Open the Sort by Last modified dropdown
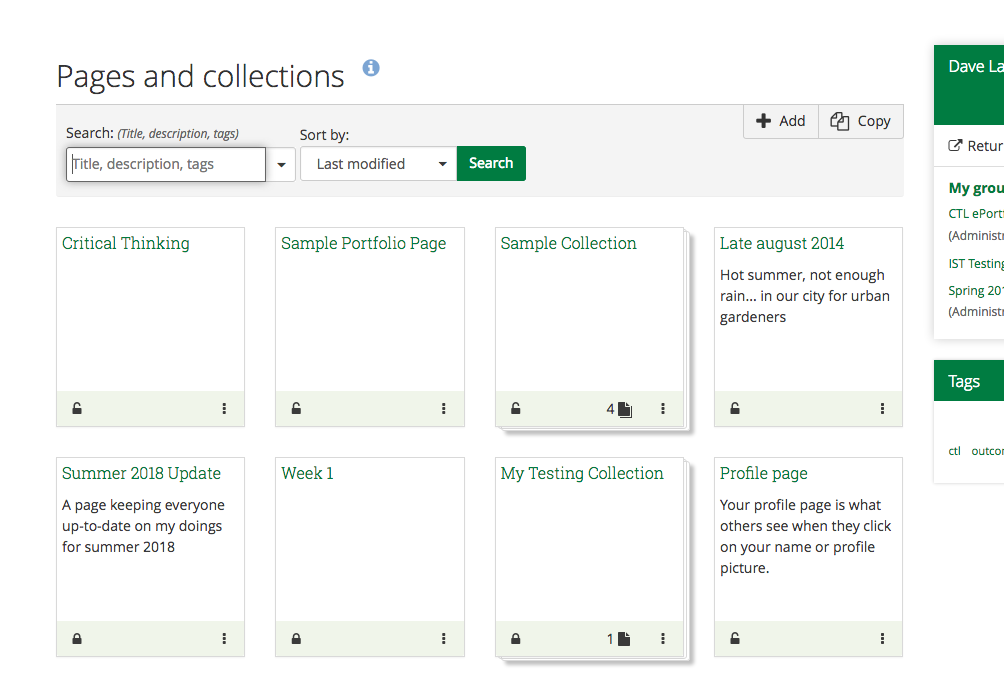Screen dimensions: 1004x683 point(378,164)
